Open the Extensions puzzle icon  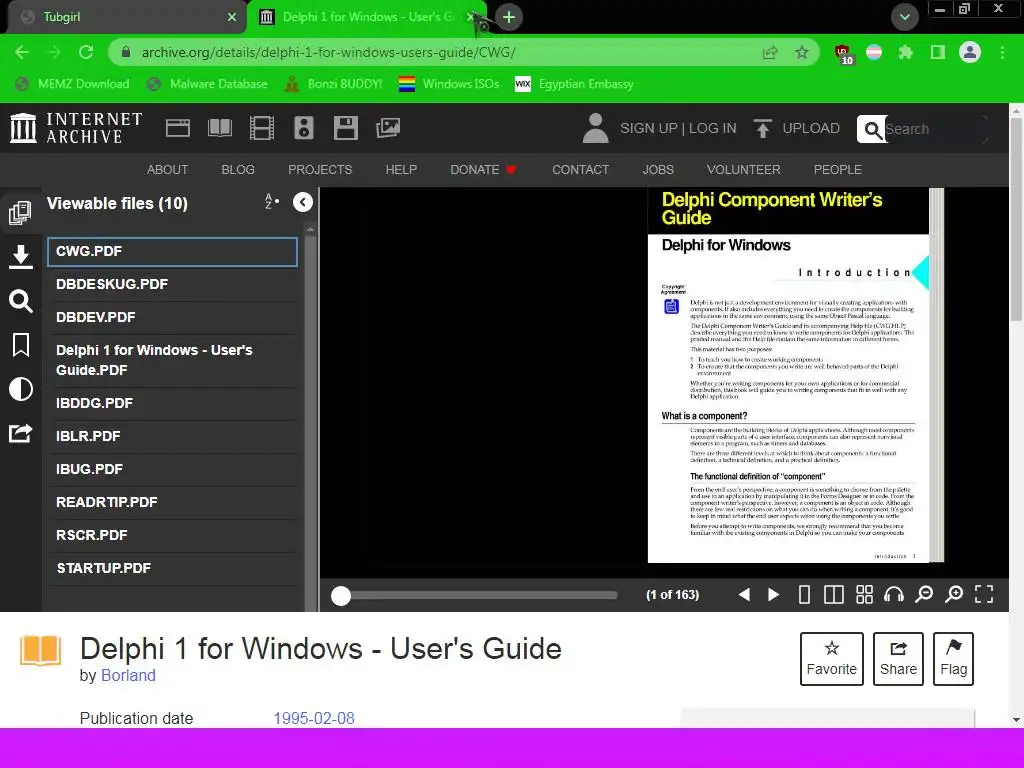pos(905,52)
